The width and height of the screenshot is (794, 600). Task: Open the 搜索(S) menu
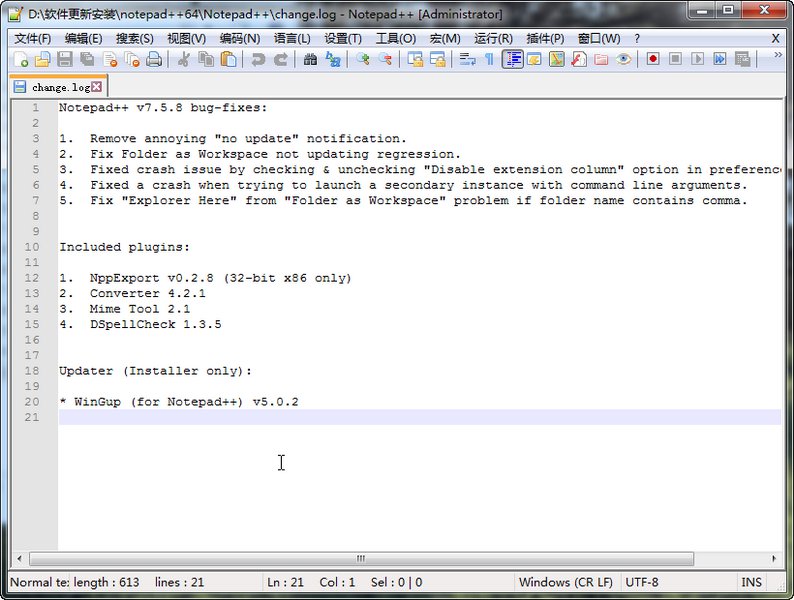click(135, 38)
